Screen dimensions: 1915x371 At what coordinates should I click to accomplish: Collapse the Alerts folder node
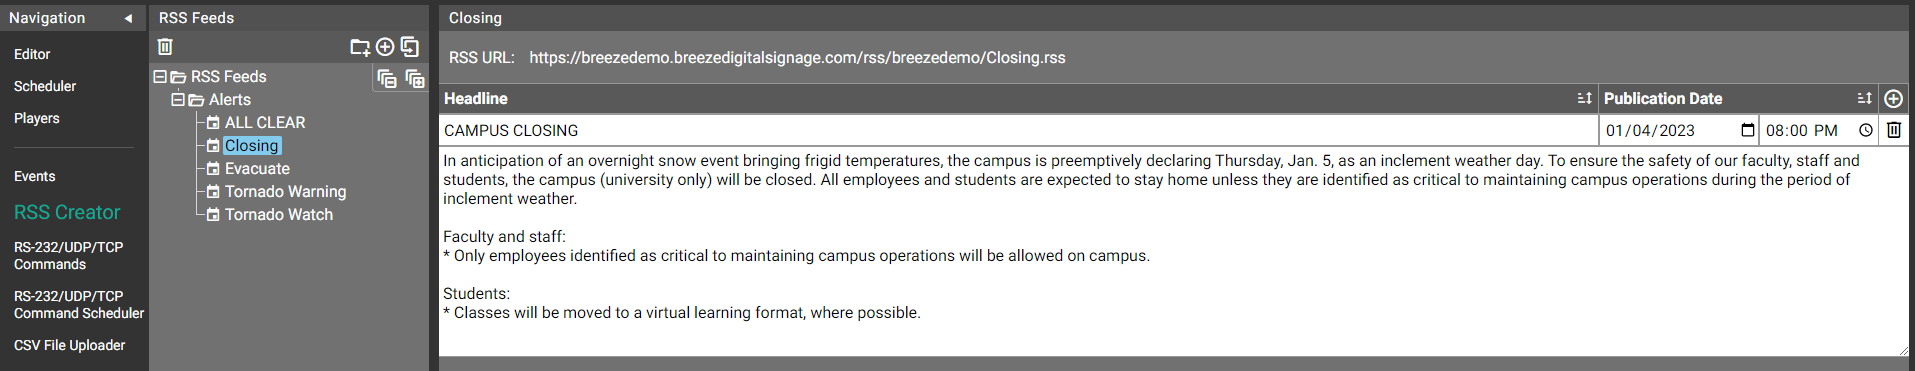point(177,99)
